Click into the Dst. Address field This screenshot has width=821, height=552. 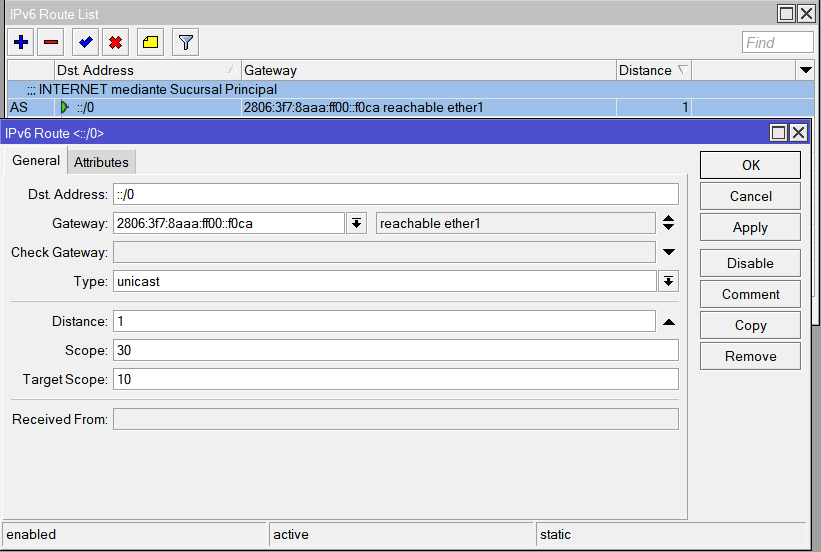(x=395, y=194)
